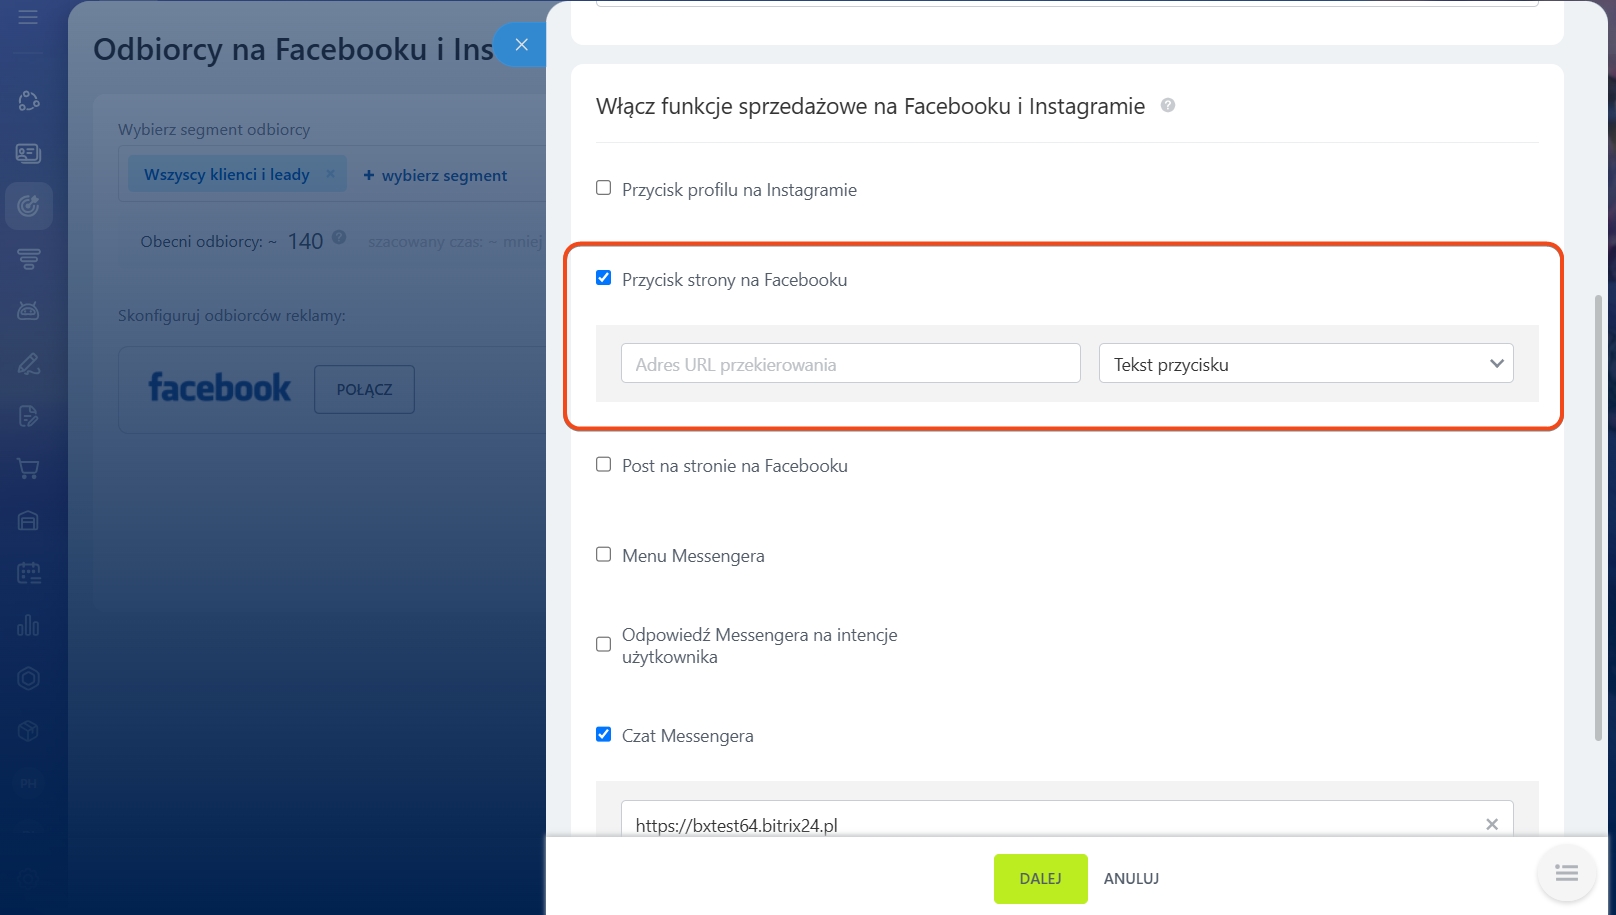Open the floating list menu button
1616x915 pixels.
point(1566,874)
